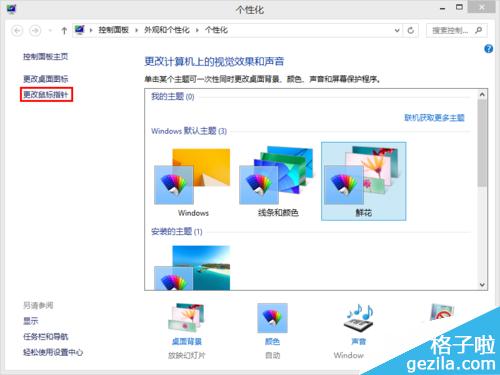Open the Screen Saver icon
This screenshot has width=500, height=375.
tap(442, 312)
